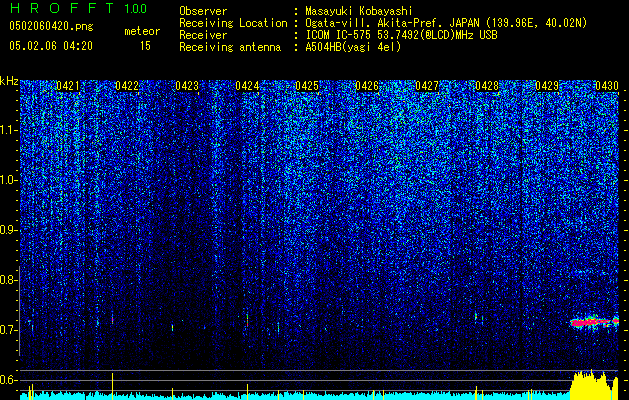Click the 0.6 kHz frequency axis label
Screen dimensions: 629x400
(x=8, y=380)
